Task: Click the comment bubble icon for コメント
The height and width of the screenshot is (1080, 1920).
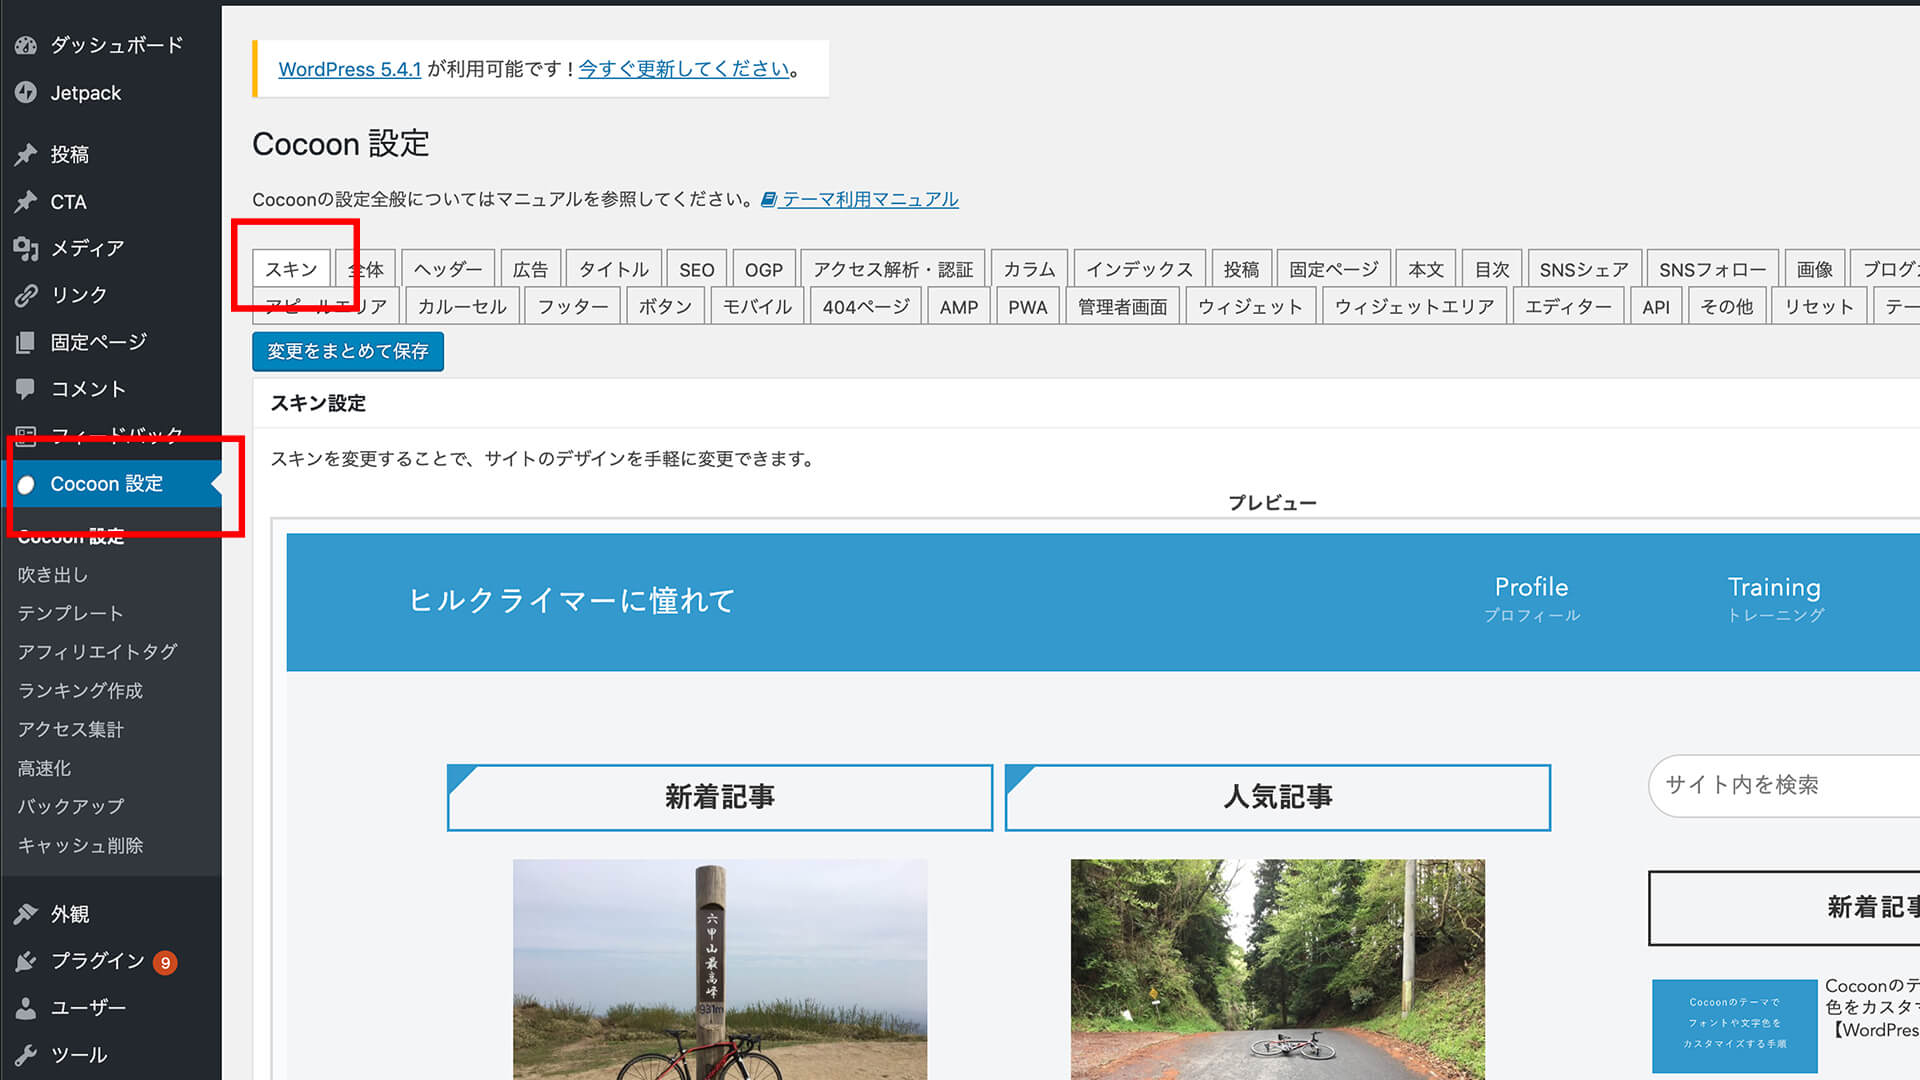Action: click(x=26, y=389)
